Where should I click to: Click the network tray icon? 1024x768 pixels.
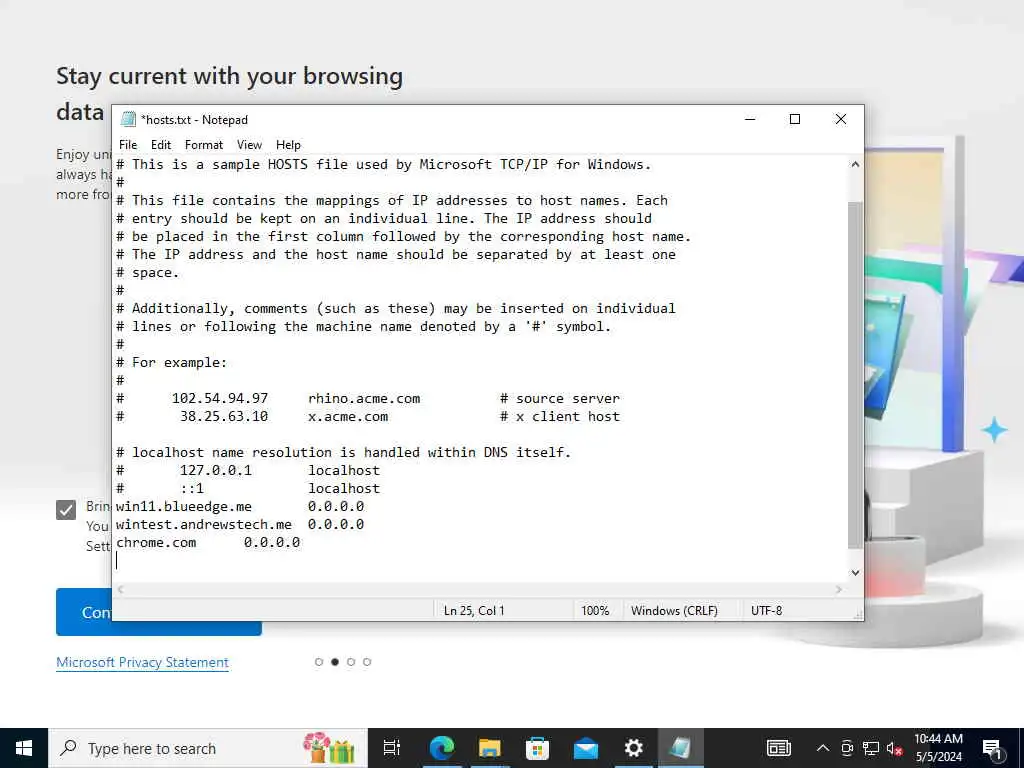(x=871, y=748)
